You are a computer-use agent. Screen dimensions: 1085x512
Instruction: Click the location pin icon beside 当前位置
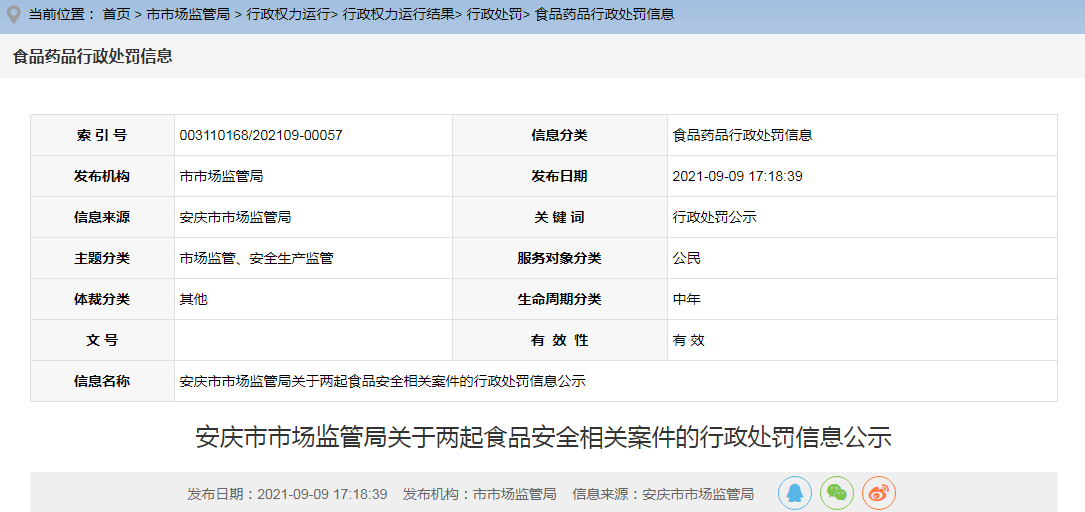pos(13,14)
